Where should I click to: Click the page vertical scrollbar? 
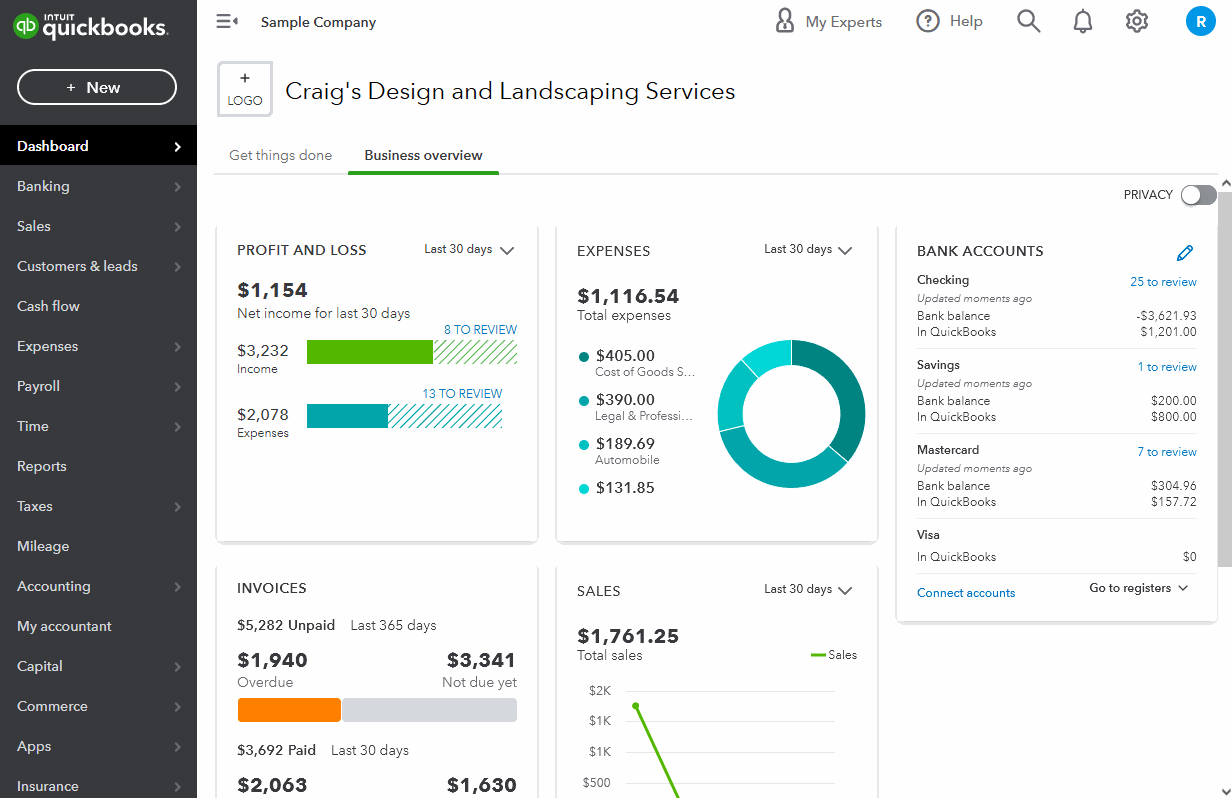point(1225,380)
